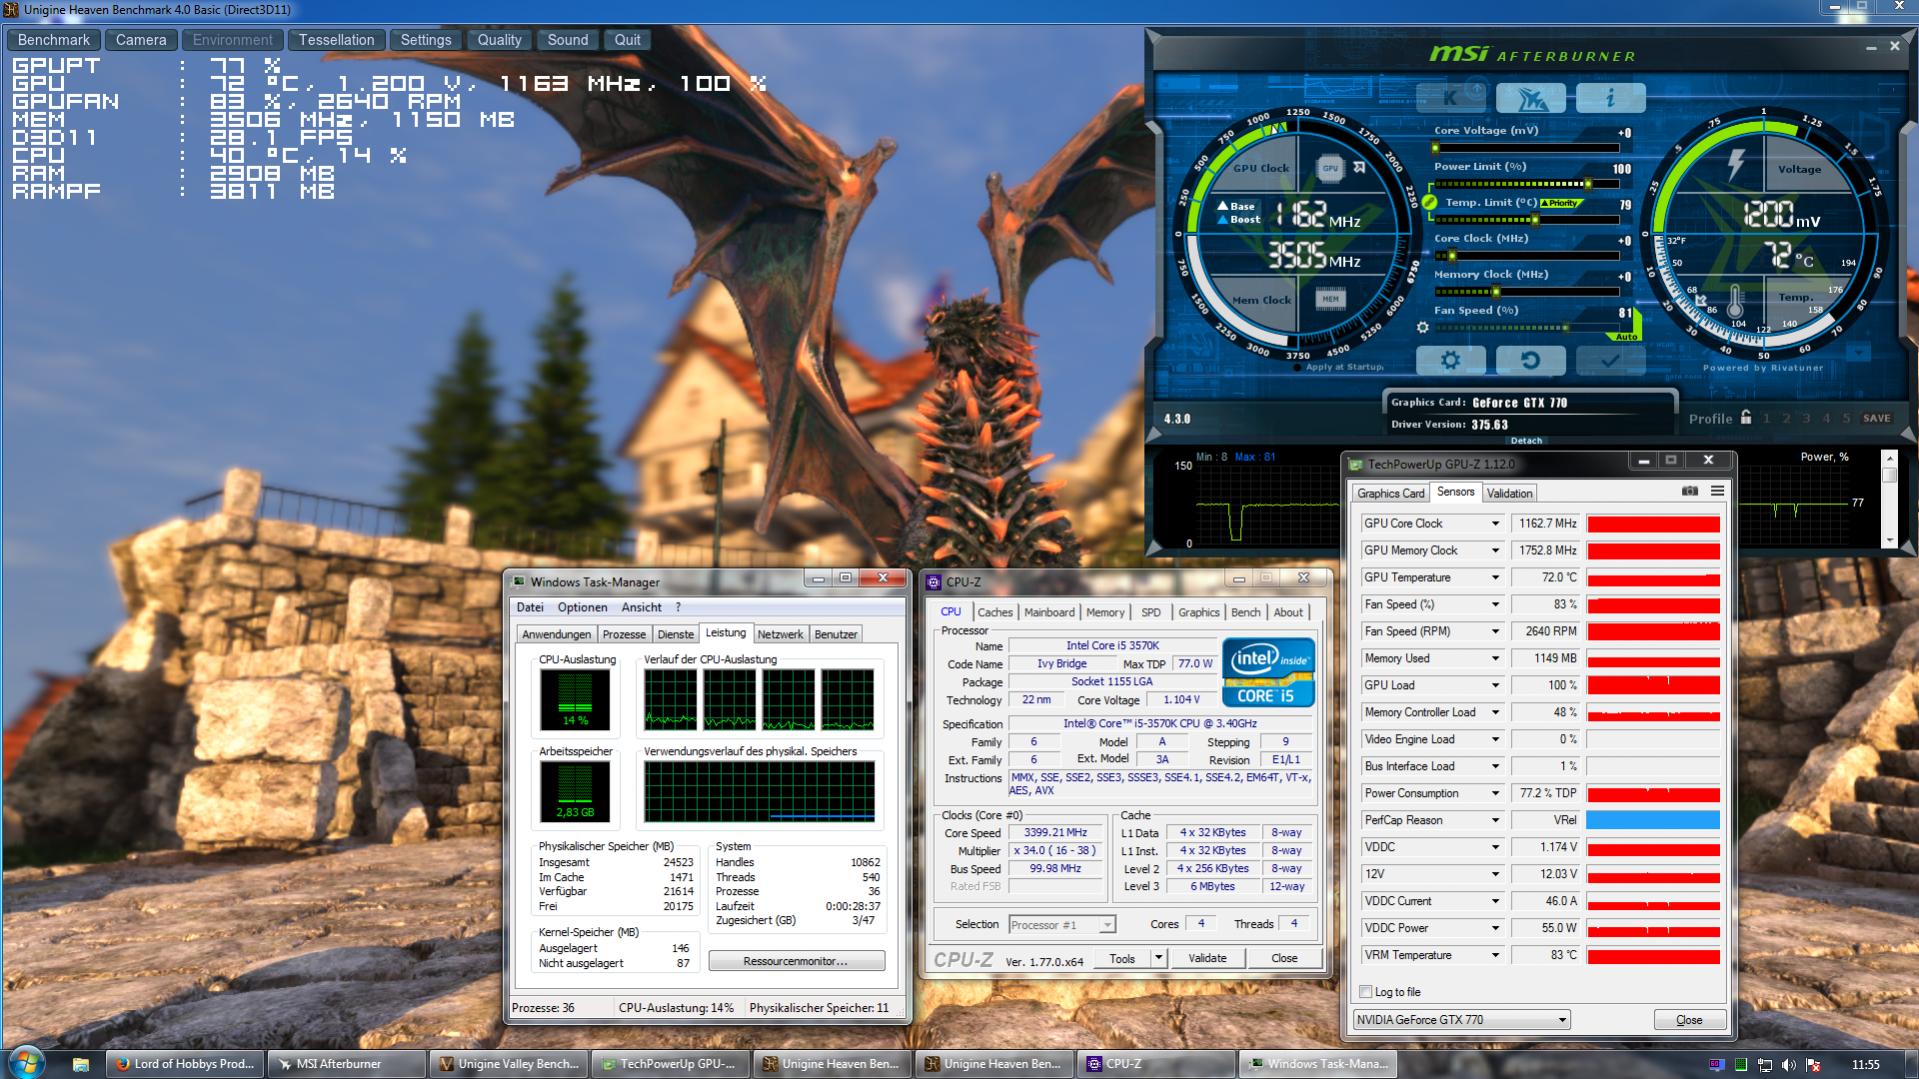Open the GPU-Z hamburger menu

click(x=1717, y=491)
